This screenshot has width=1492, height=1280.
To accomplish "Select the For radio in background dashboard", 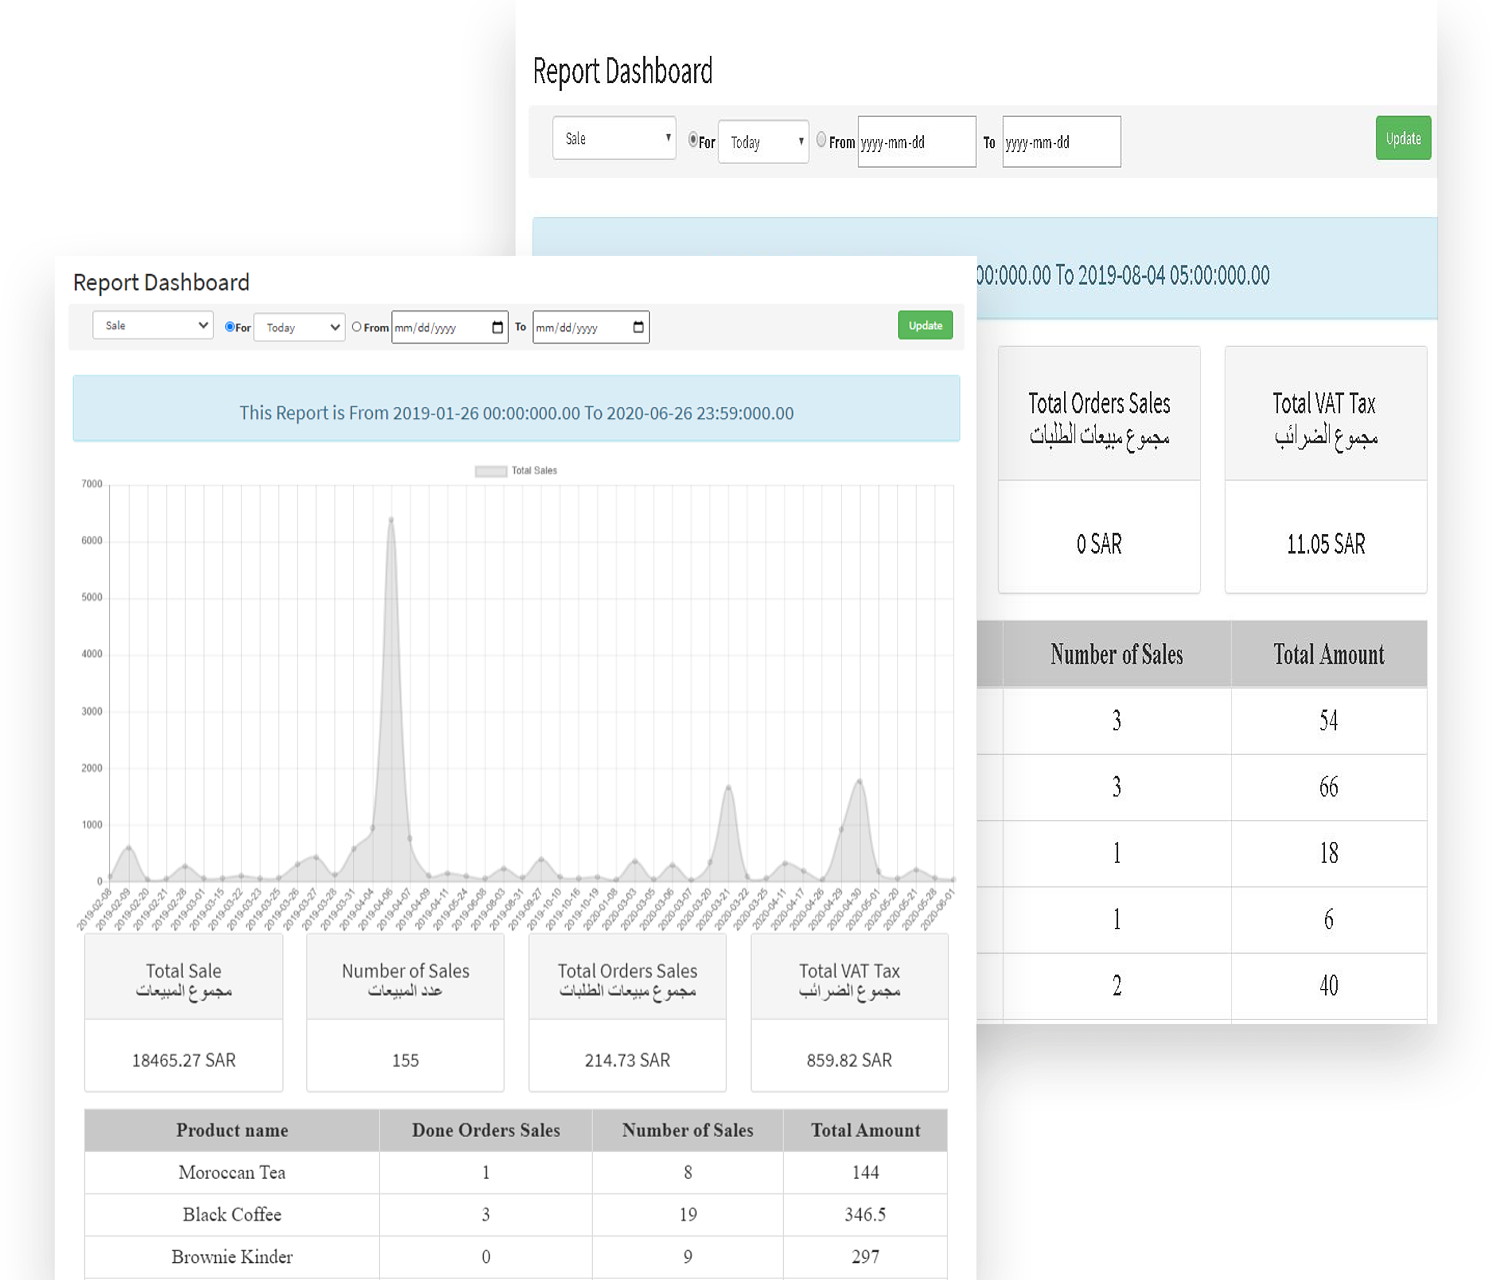I will (x=693, y=140).
